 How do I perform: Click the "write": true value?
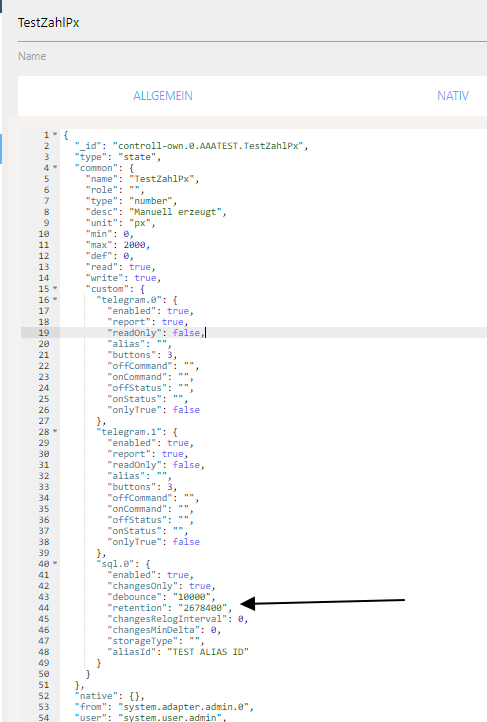145,278
